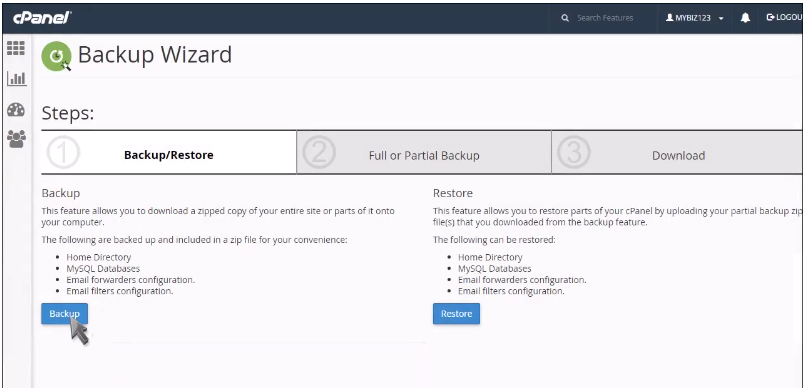Viewport: 807px width, 388px height.
Task: Select the Backup/Restore step tab
Action: pyautogui.click(x=169, y=152)
